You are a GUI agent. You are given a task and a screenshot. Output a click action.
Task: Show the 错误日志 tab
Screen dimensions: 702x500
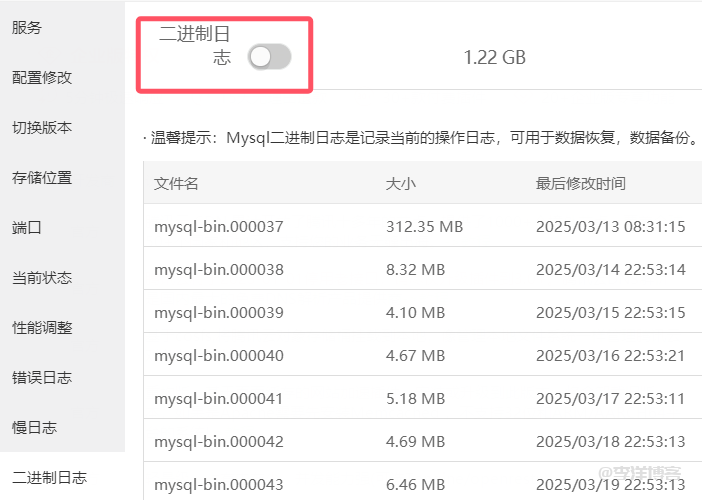pos(42,378)
